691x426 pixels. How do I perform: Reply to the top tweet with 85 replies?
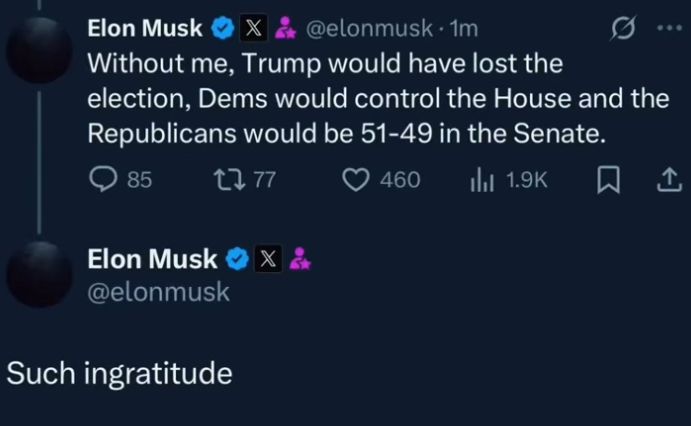point(104,179)
